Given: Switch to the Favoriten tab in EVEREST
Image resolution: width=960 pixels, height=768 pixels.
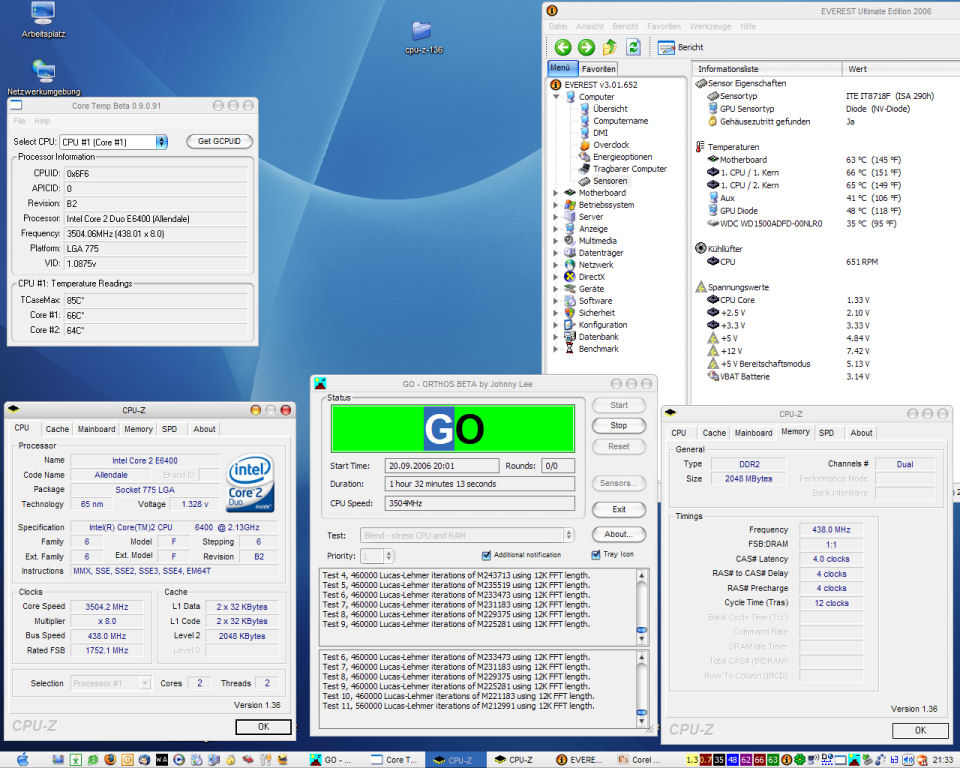Looking at the screenshot, I should click(x=598, y=69).
